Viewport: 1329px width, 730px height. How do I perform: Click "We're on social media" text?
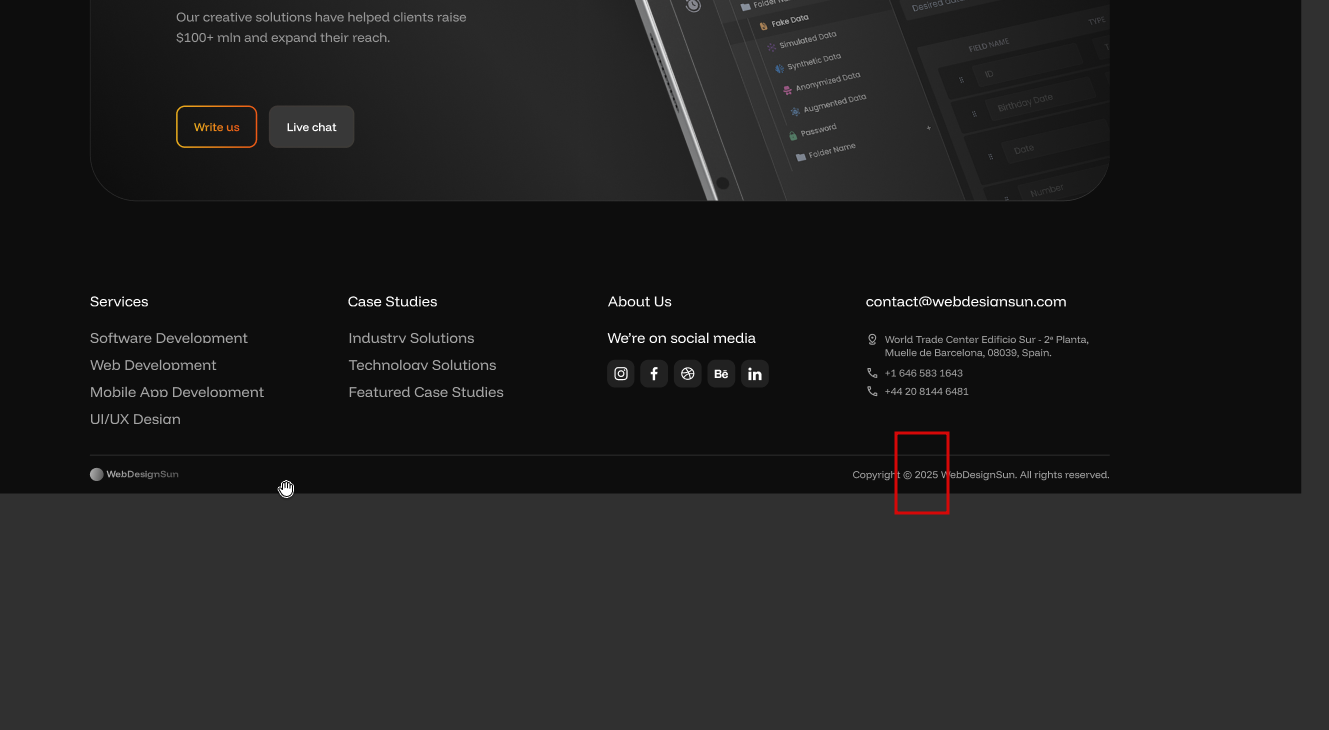pos(682,338)
